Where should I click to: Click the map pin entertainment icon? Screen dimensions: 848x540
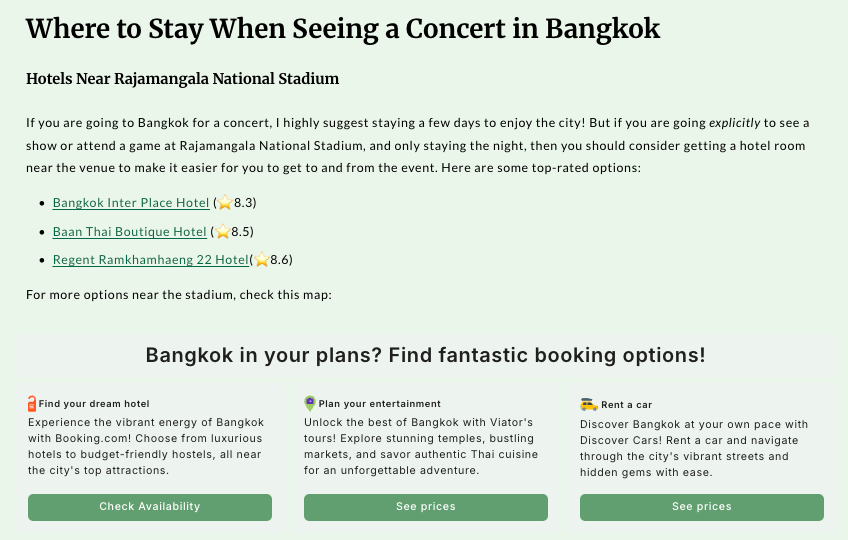point(310,404)
